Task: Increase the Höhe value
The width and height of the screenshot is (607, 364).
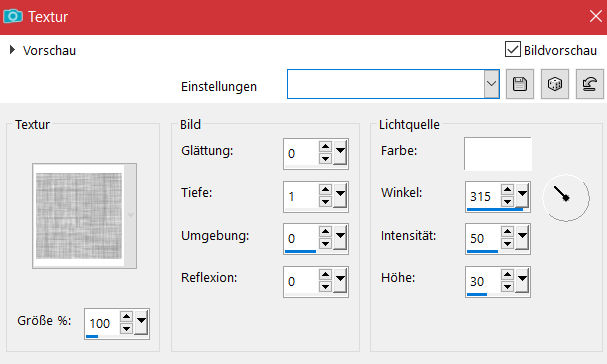Action: click(x=507, y=275)
